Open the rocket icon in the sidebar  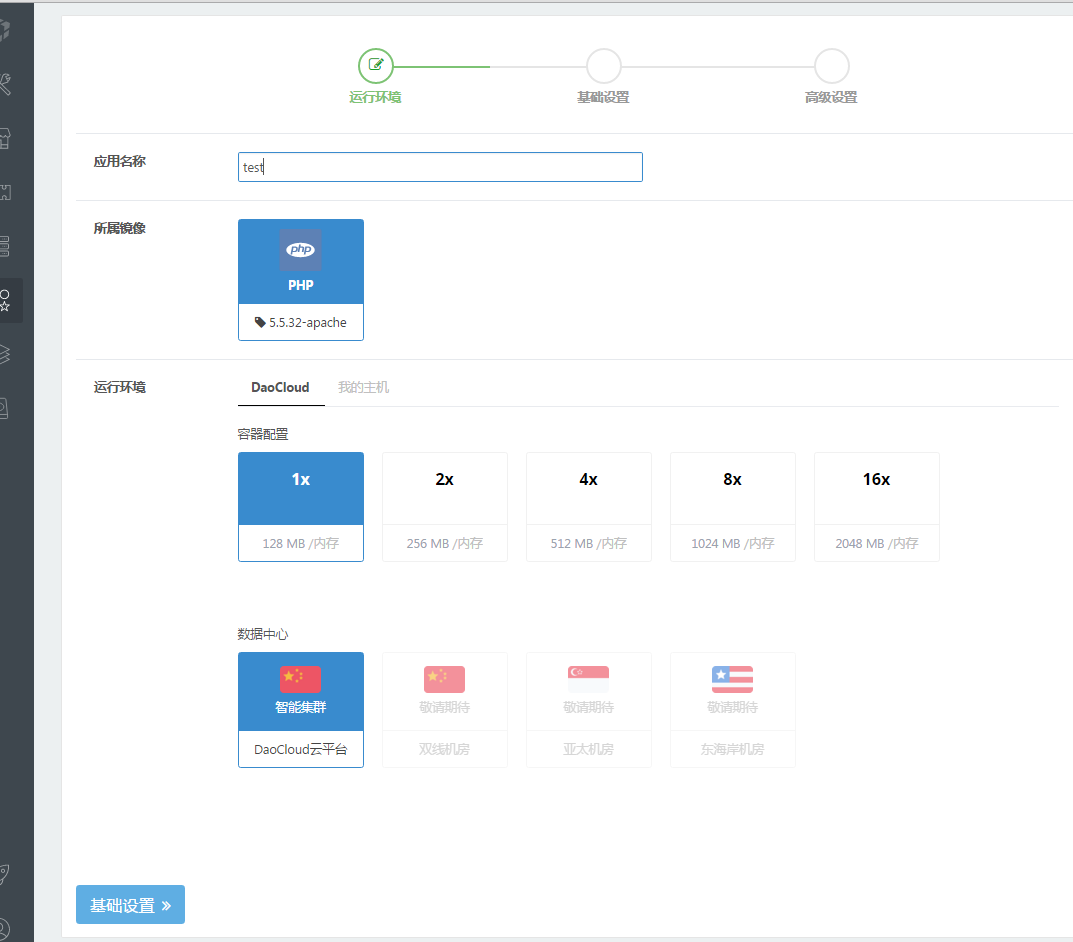tap(4, 874)
